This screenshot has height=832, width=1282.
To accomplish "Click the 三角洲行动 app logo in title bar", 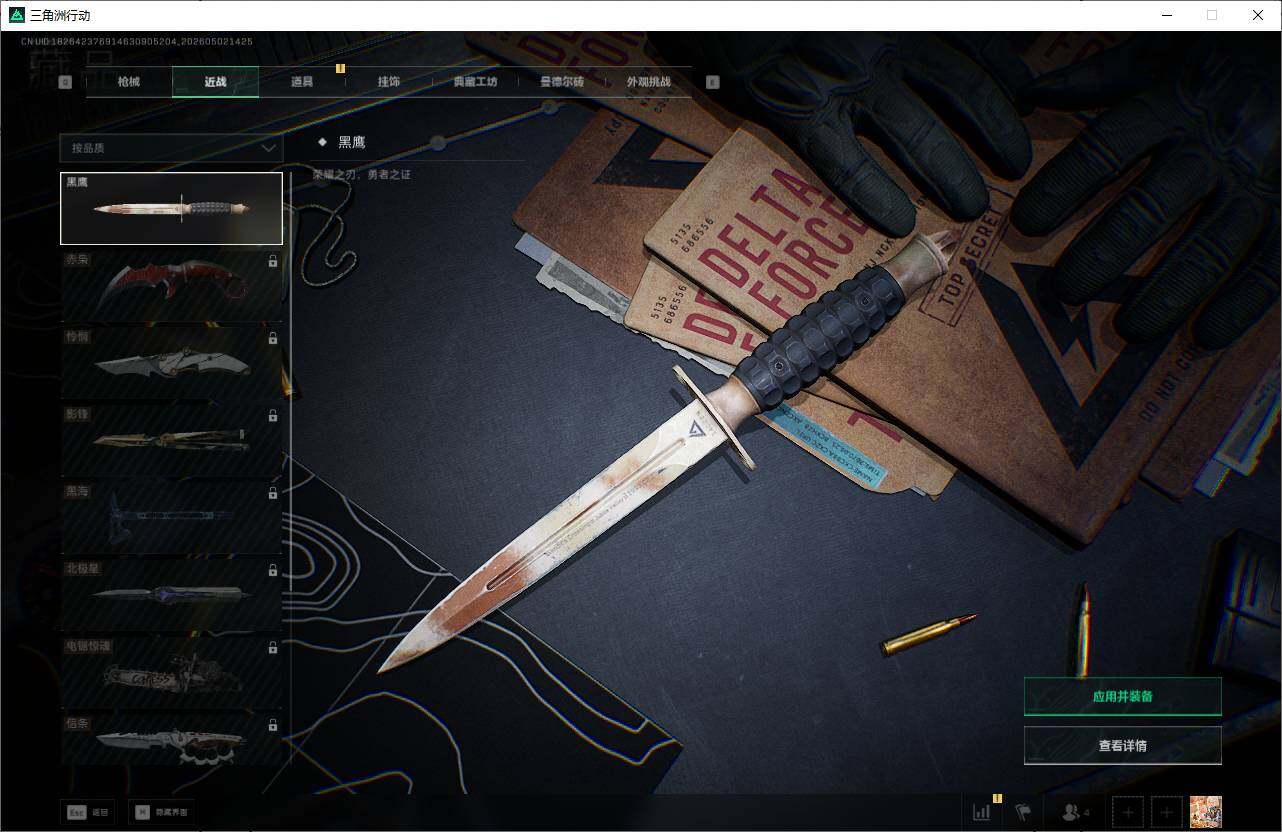I will coord(17,15).
